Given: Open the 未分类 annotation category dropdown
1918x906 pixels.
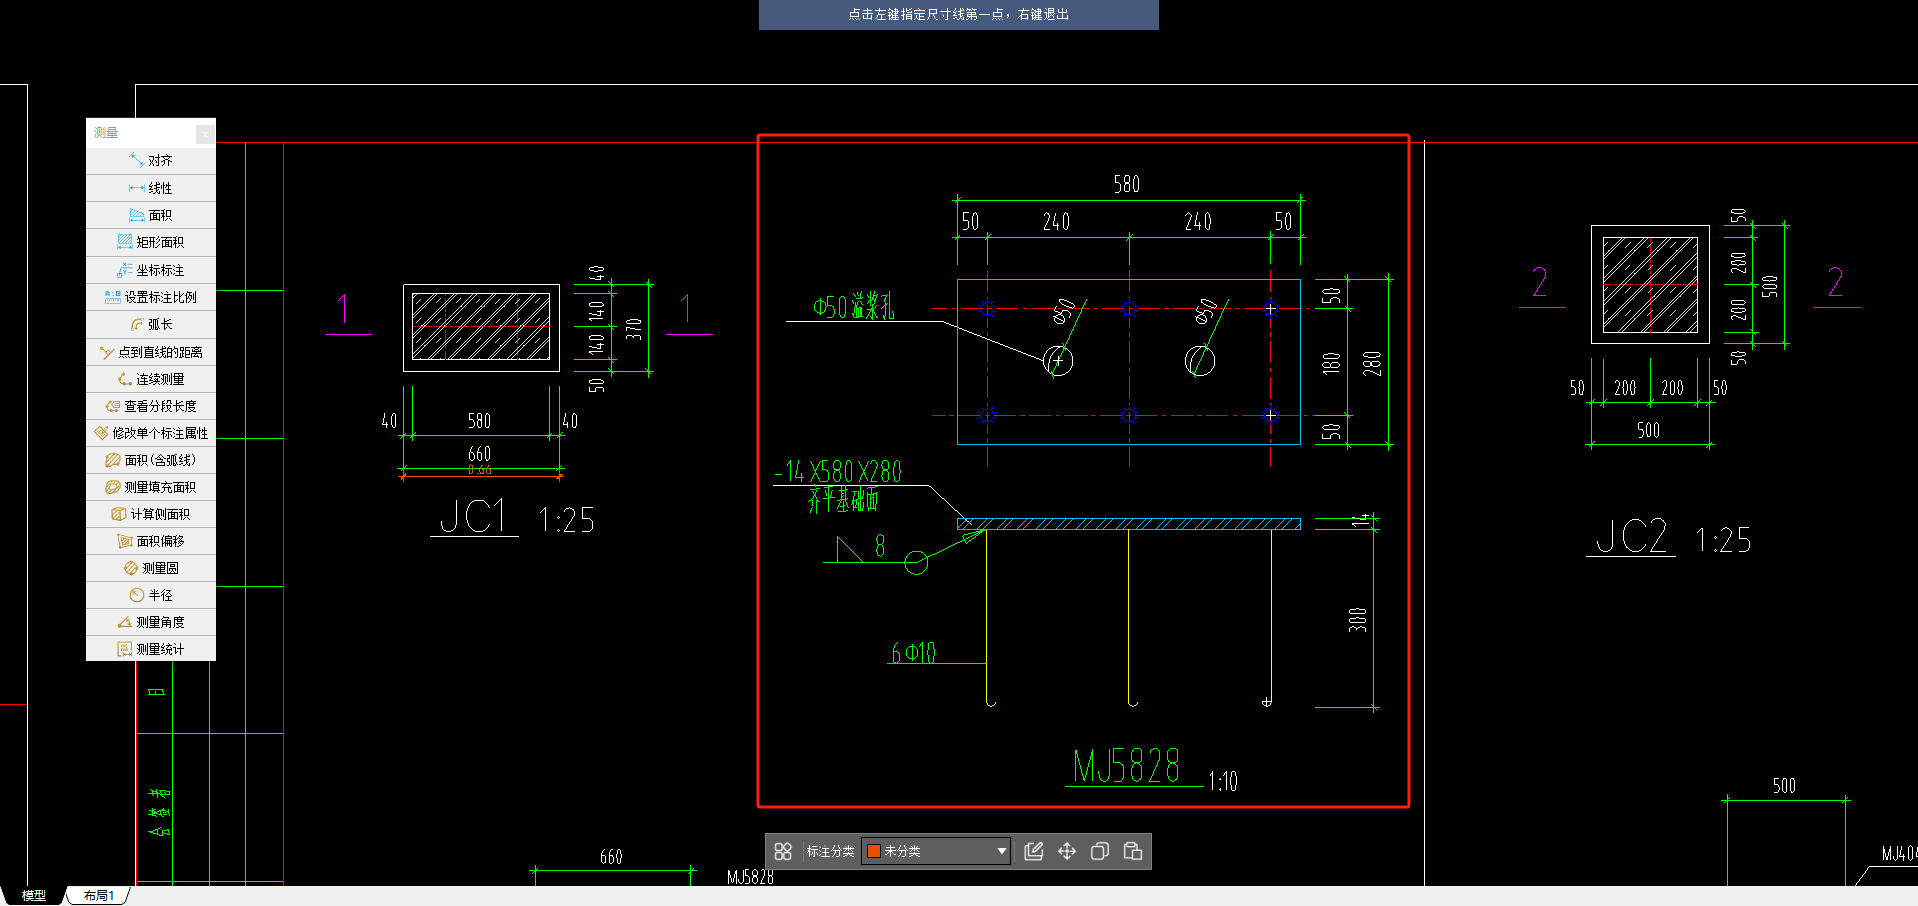Looking at the screenshot, I should click(x=936, y=851).
